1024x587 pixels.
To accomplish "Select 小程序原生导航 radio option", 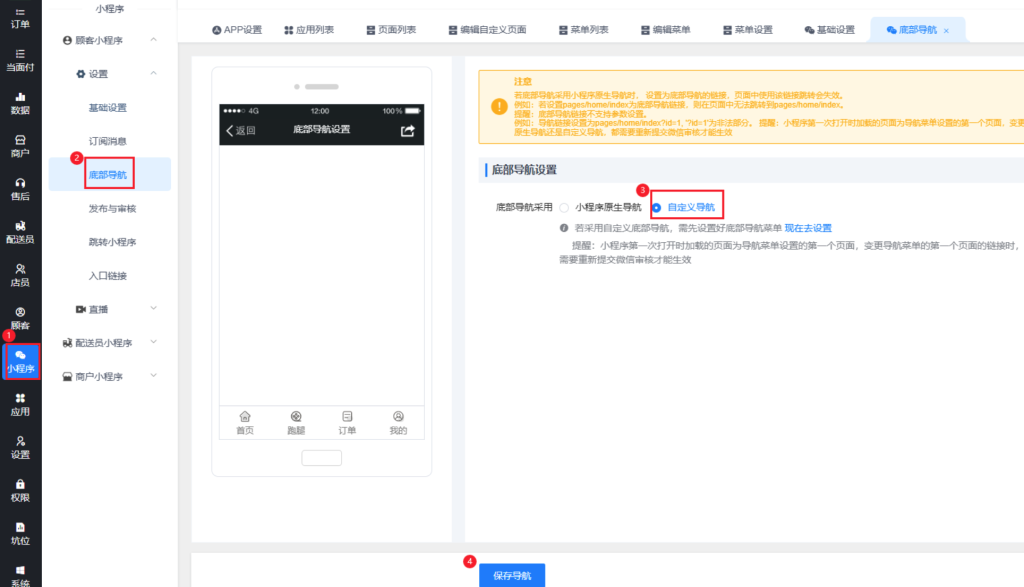I will 565,208.
